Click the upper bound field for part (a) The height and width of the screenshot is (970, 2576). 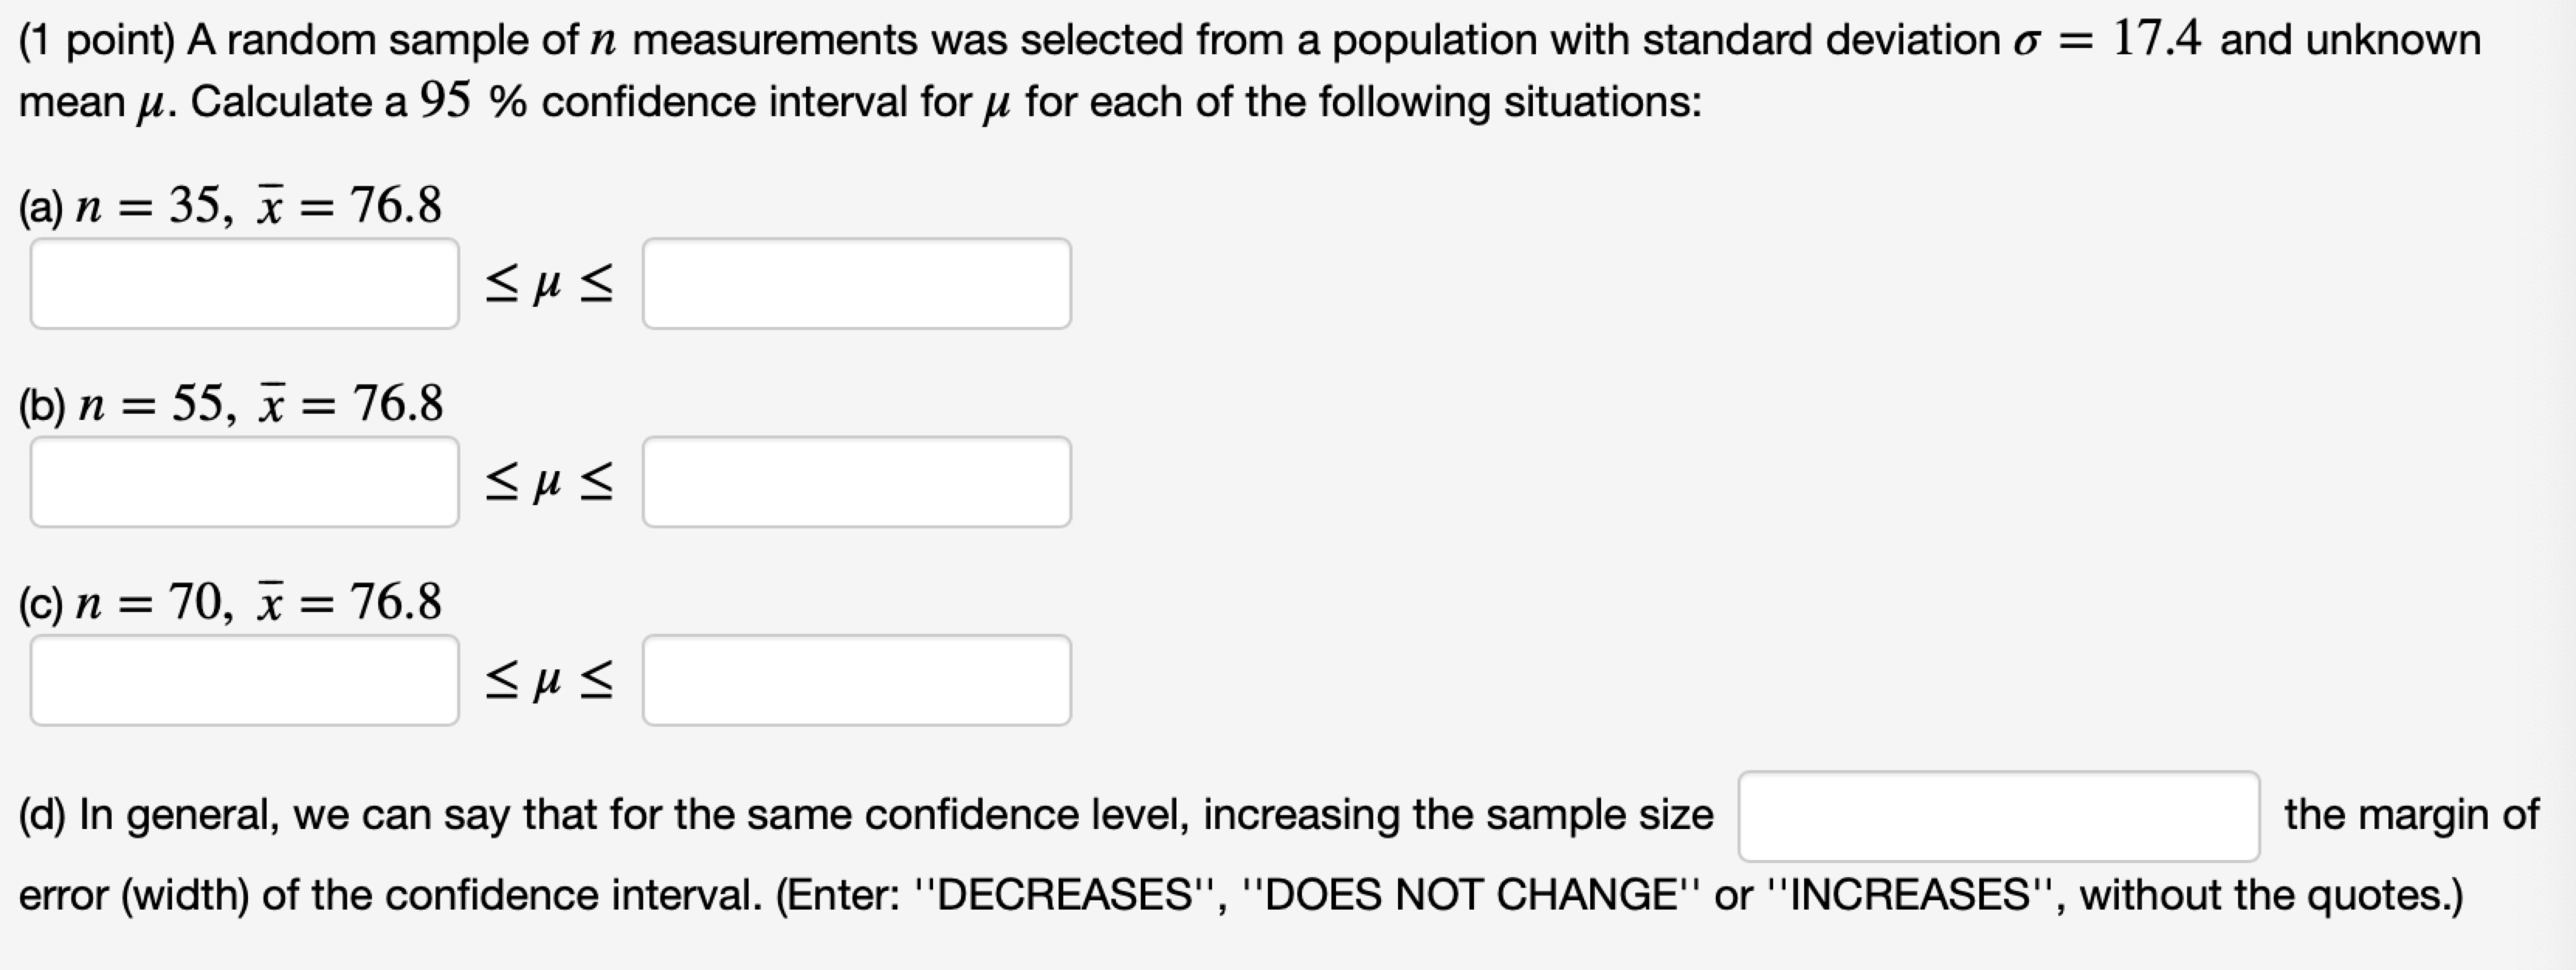tap(856, 283)
